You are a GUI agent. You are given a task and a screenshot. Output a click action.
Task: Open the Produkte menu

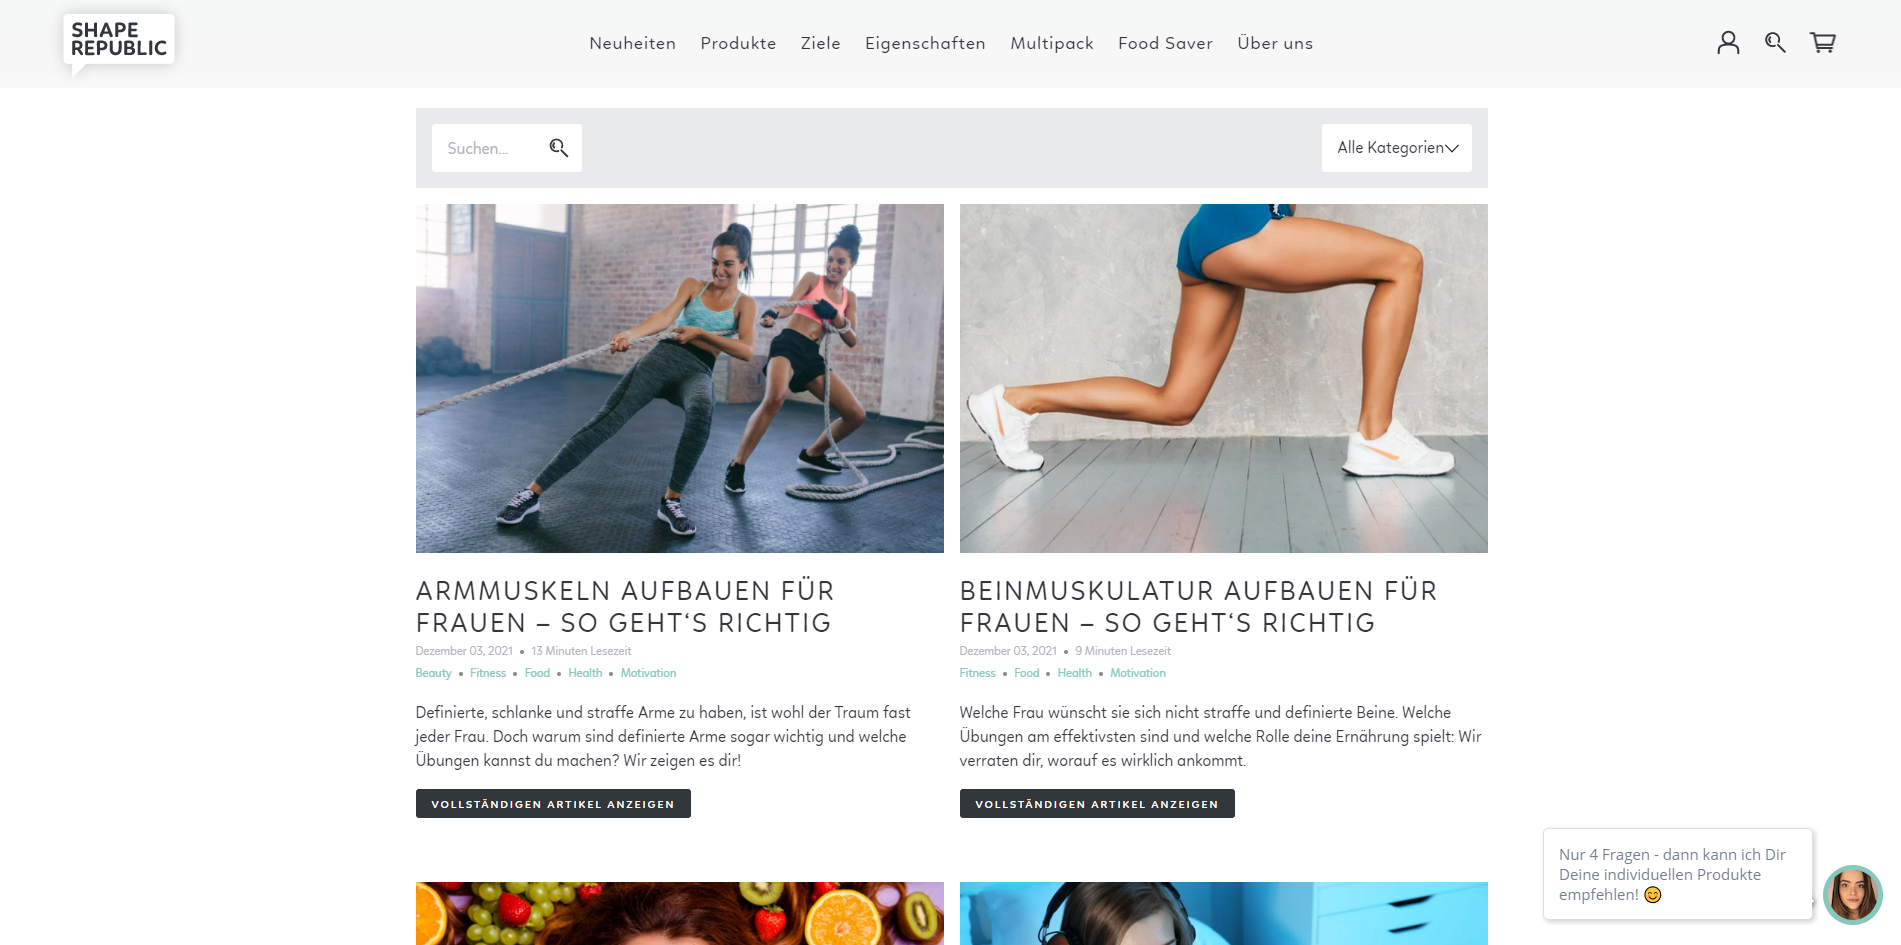pos(738,43)
